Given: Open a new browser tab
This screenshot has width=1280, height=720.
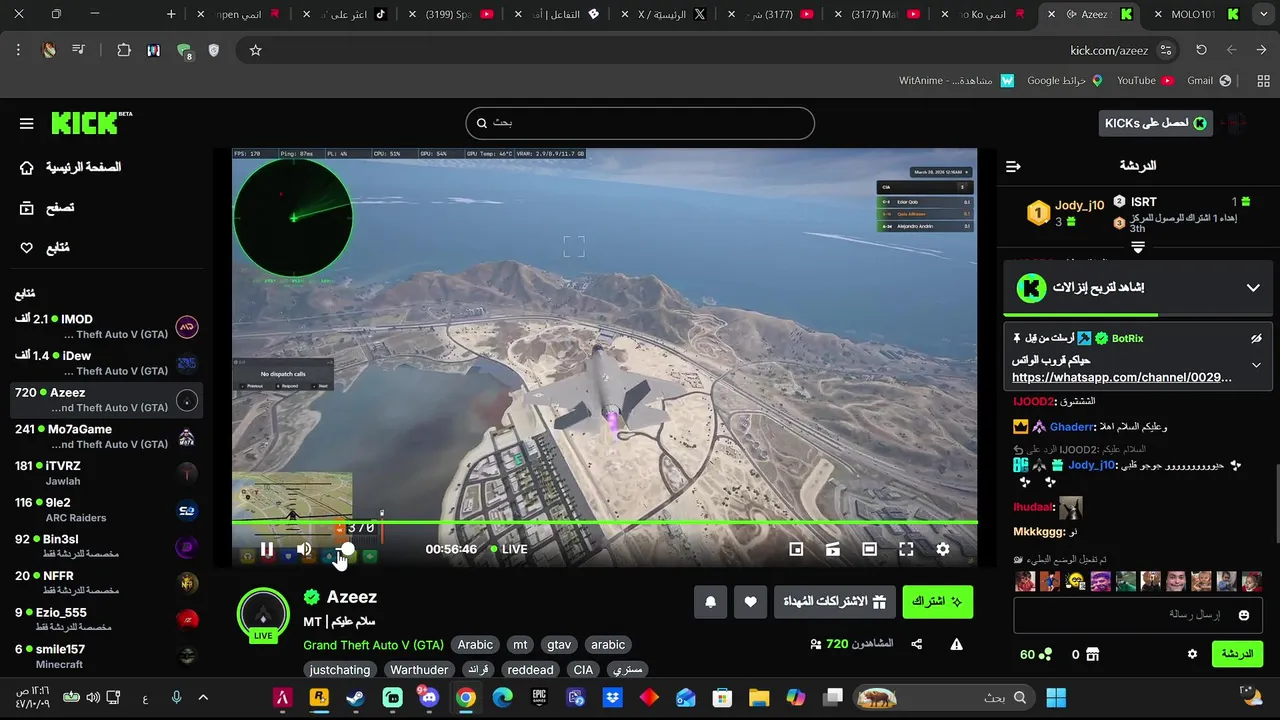Looking at the screenshot, I should (x=171, y=14).
